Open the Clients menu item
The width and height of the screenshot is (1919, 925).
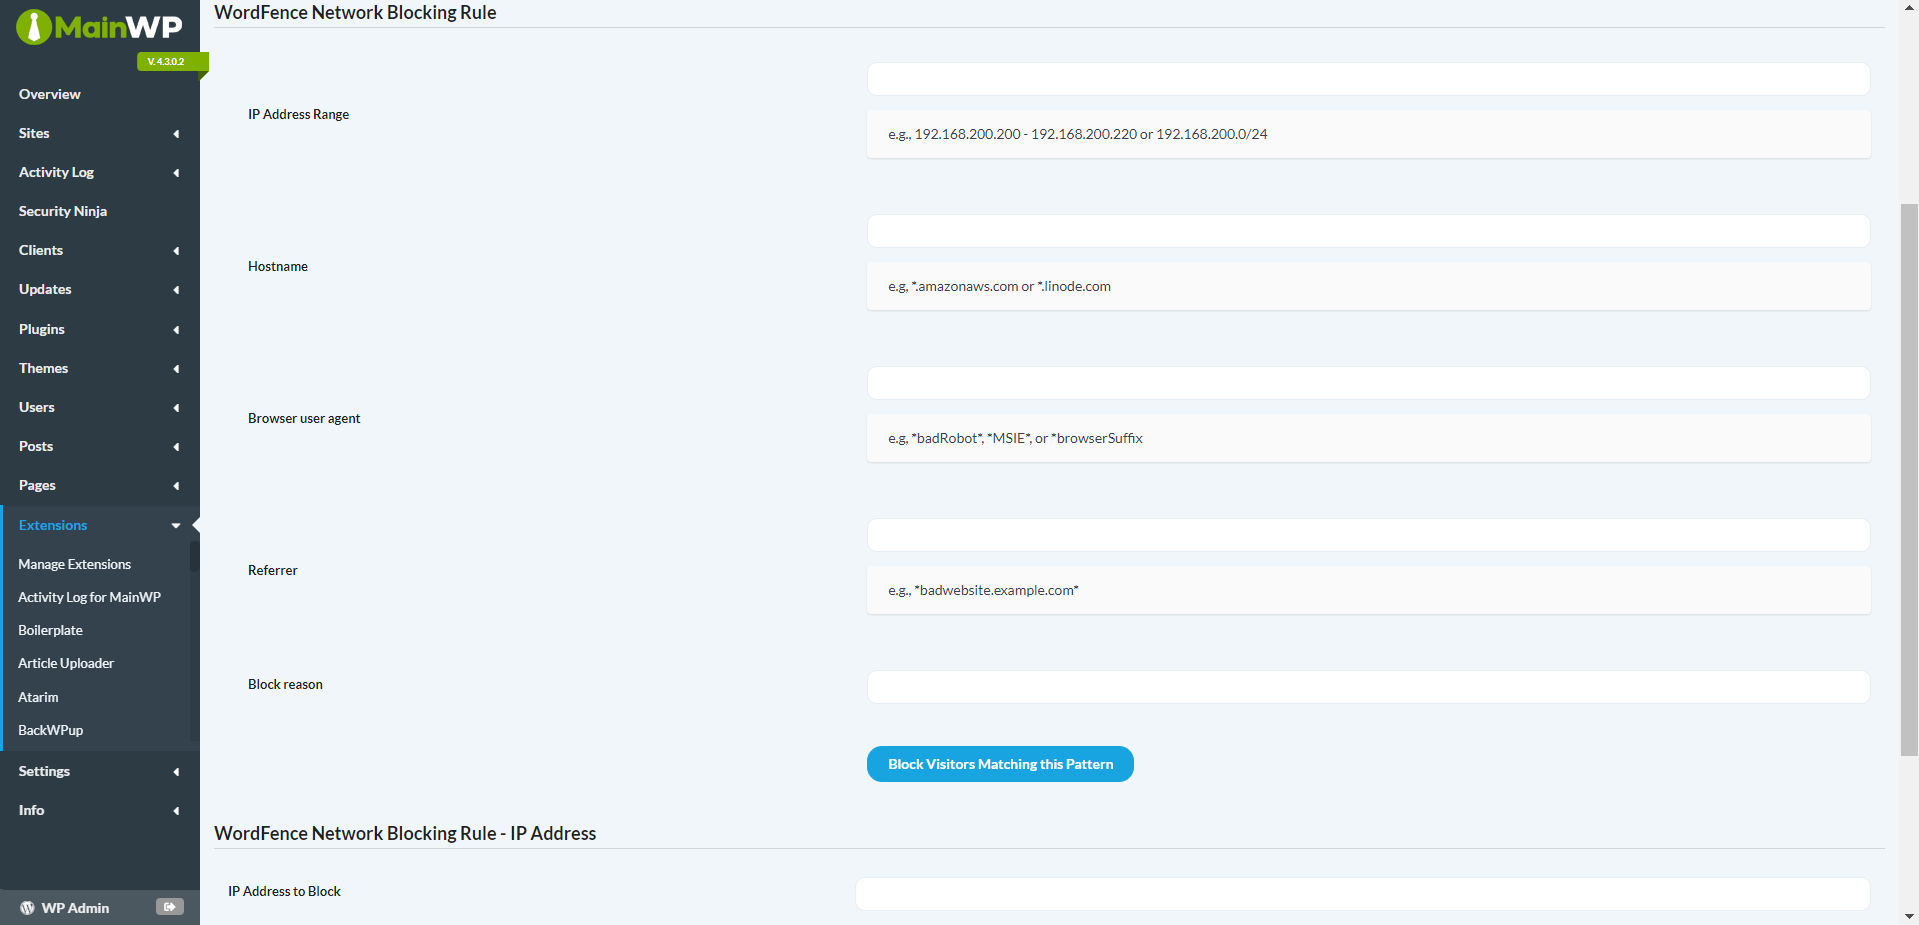41,250
